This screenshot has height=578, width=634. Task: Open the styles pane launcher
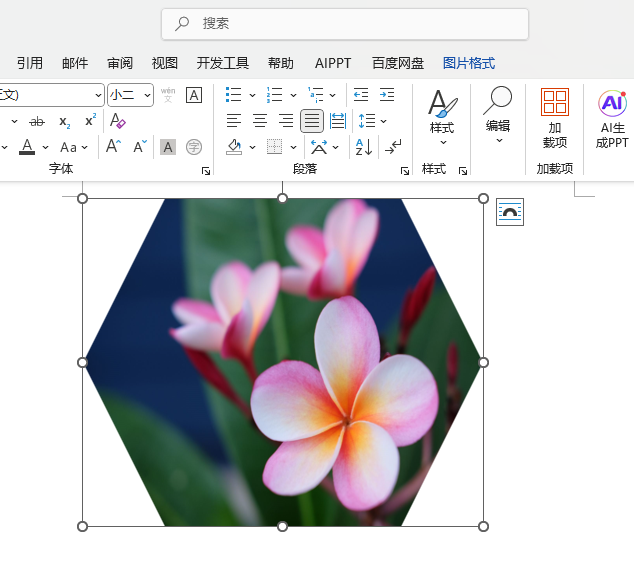pyautogui.click(x=463, y=171)
